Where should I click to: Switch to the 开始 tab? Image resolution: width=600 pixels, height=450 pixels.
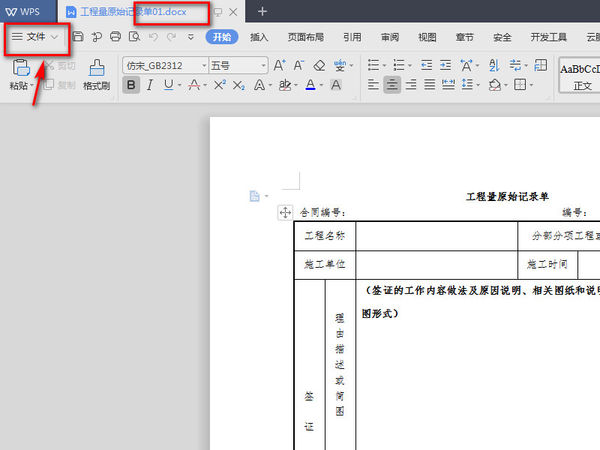222,37
